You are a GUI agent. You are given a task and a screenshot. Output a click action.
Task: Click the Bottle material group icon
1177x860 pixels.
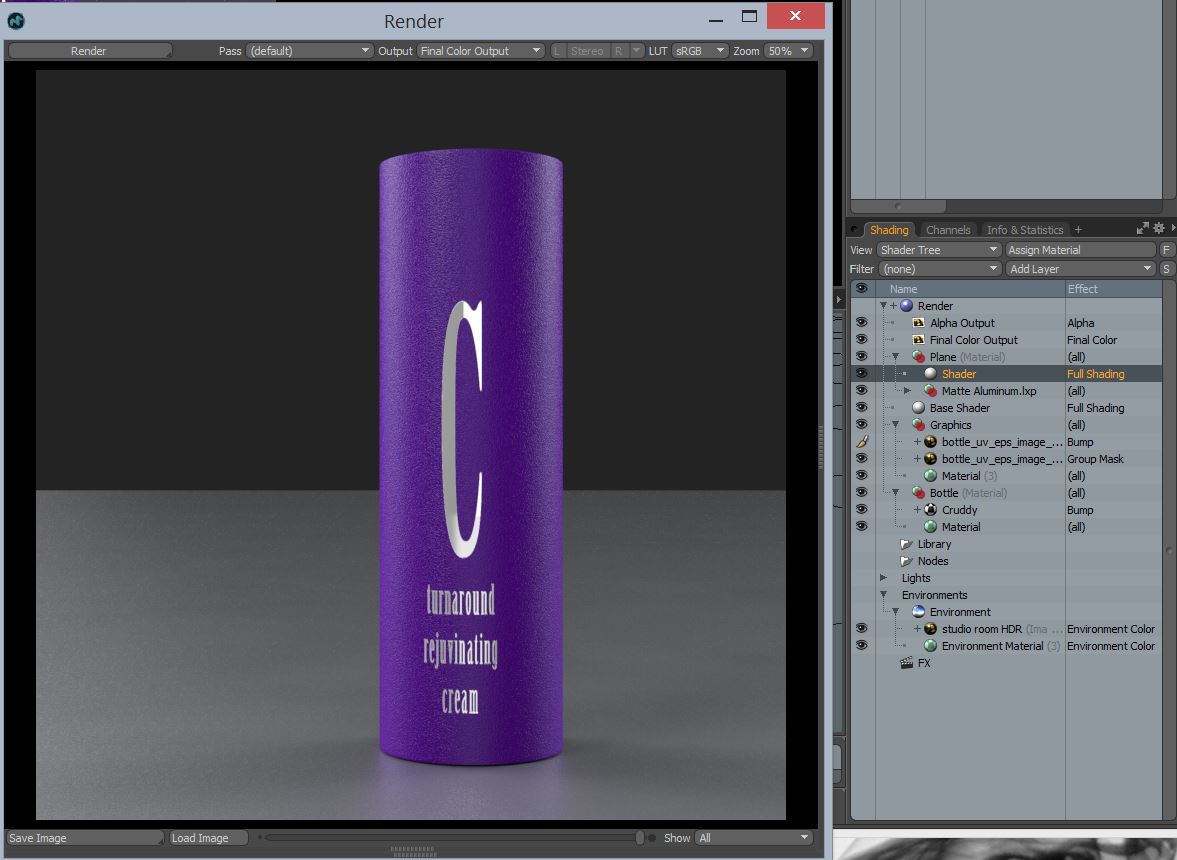[918, 493]
